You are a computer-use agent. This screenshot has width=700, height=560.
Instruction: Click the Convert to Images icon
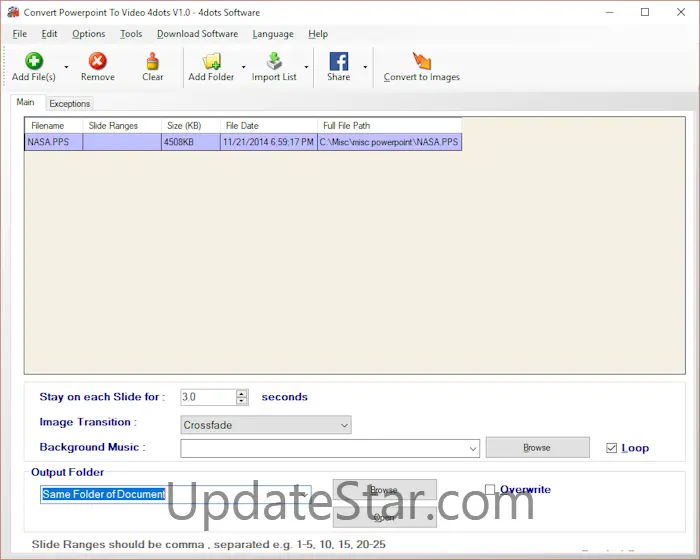click(x=421, y=61)
